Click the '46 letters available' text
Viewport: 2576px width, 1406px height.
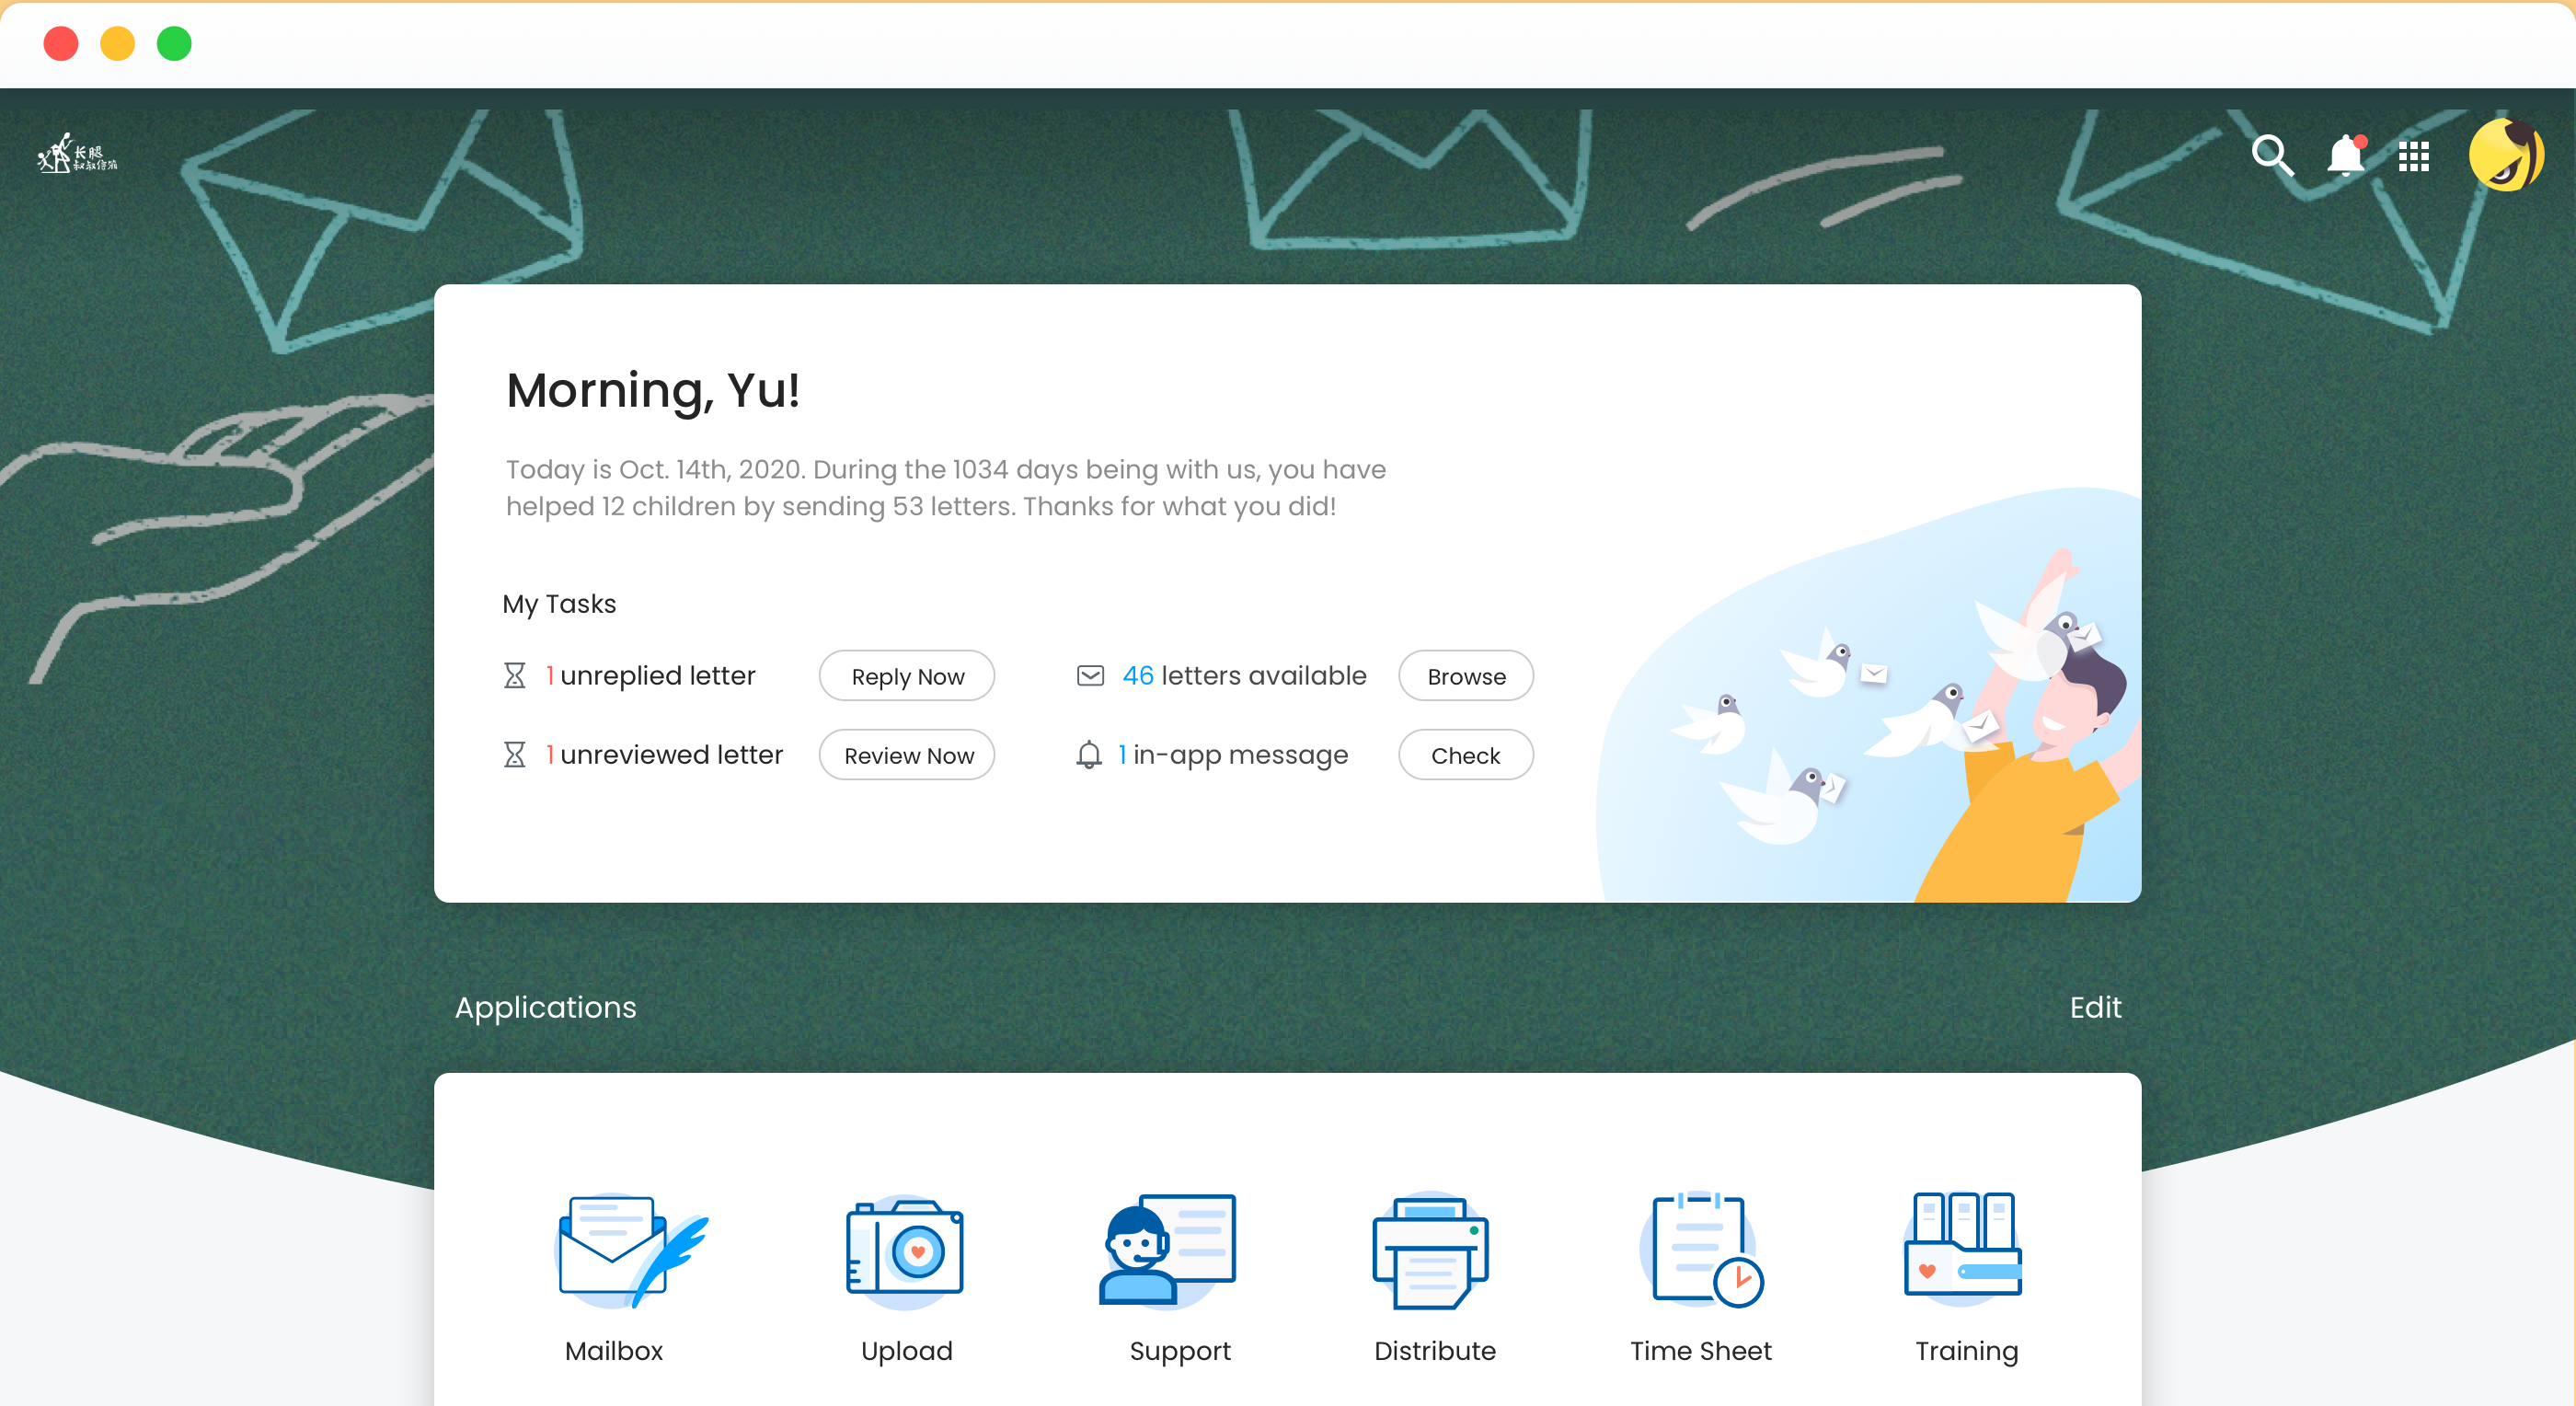(1244, 676)
